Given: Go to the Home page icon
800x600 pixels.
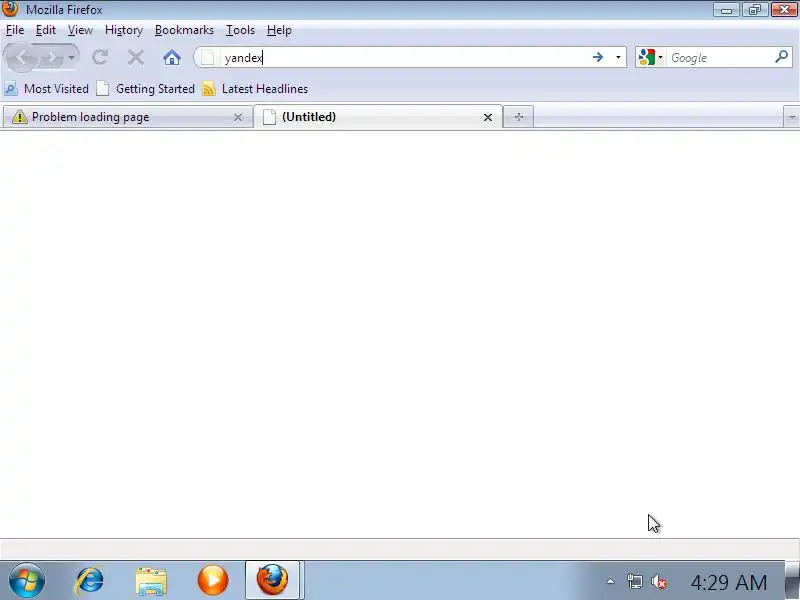Looking at the screenshot, I should coord(172,57).
